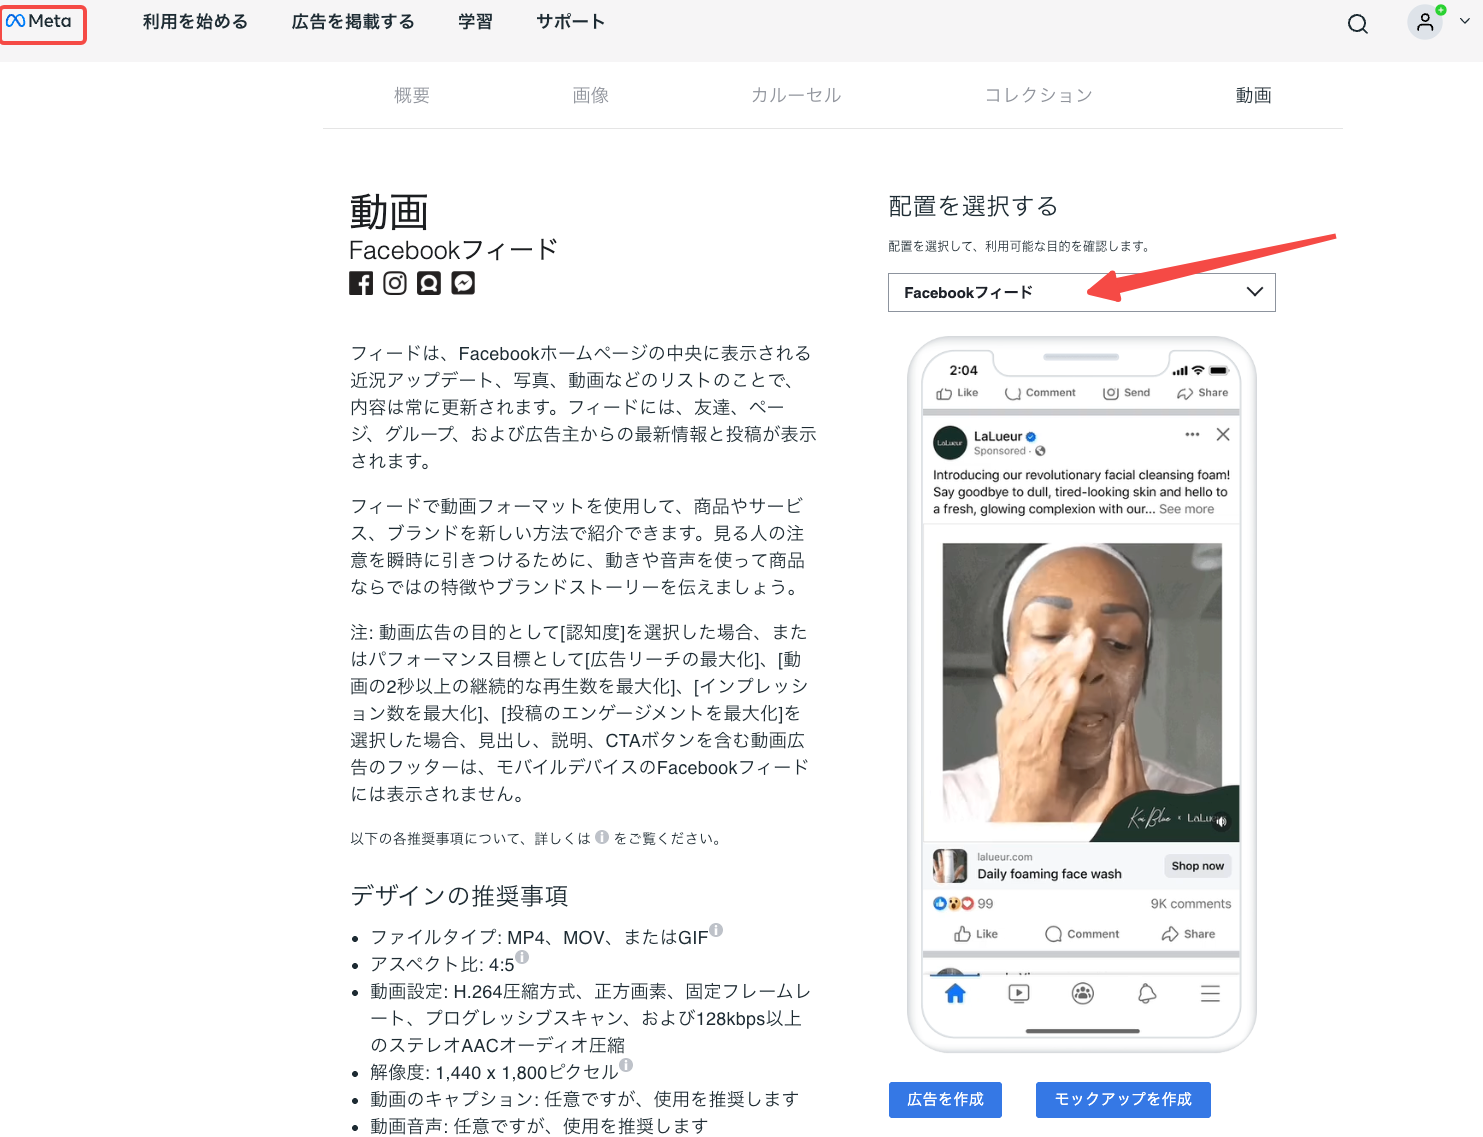Click the Audience Network platform icon
1483x1137 pixels.
429,283
